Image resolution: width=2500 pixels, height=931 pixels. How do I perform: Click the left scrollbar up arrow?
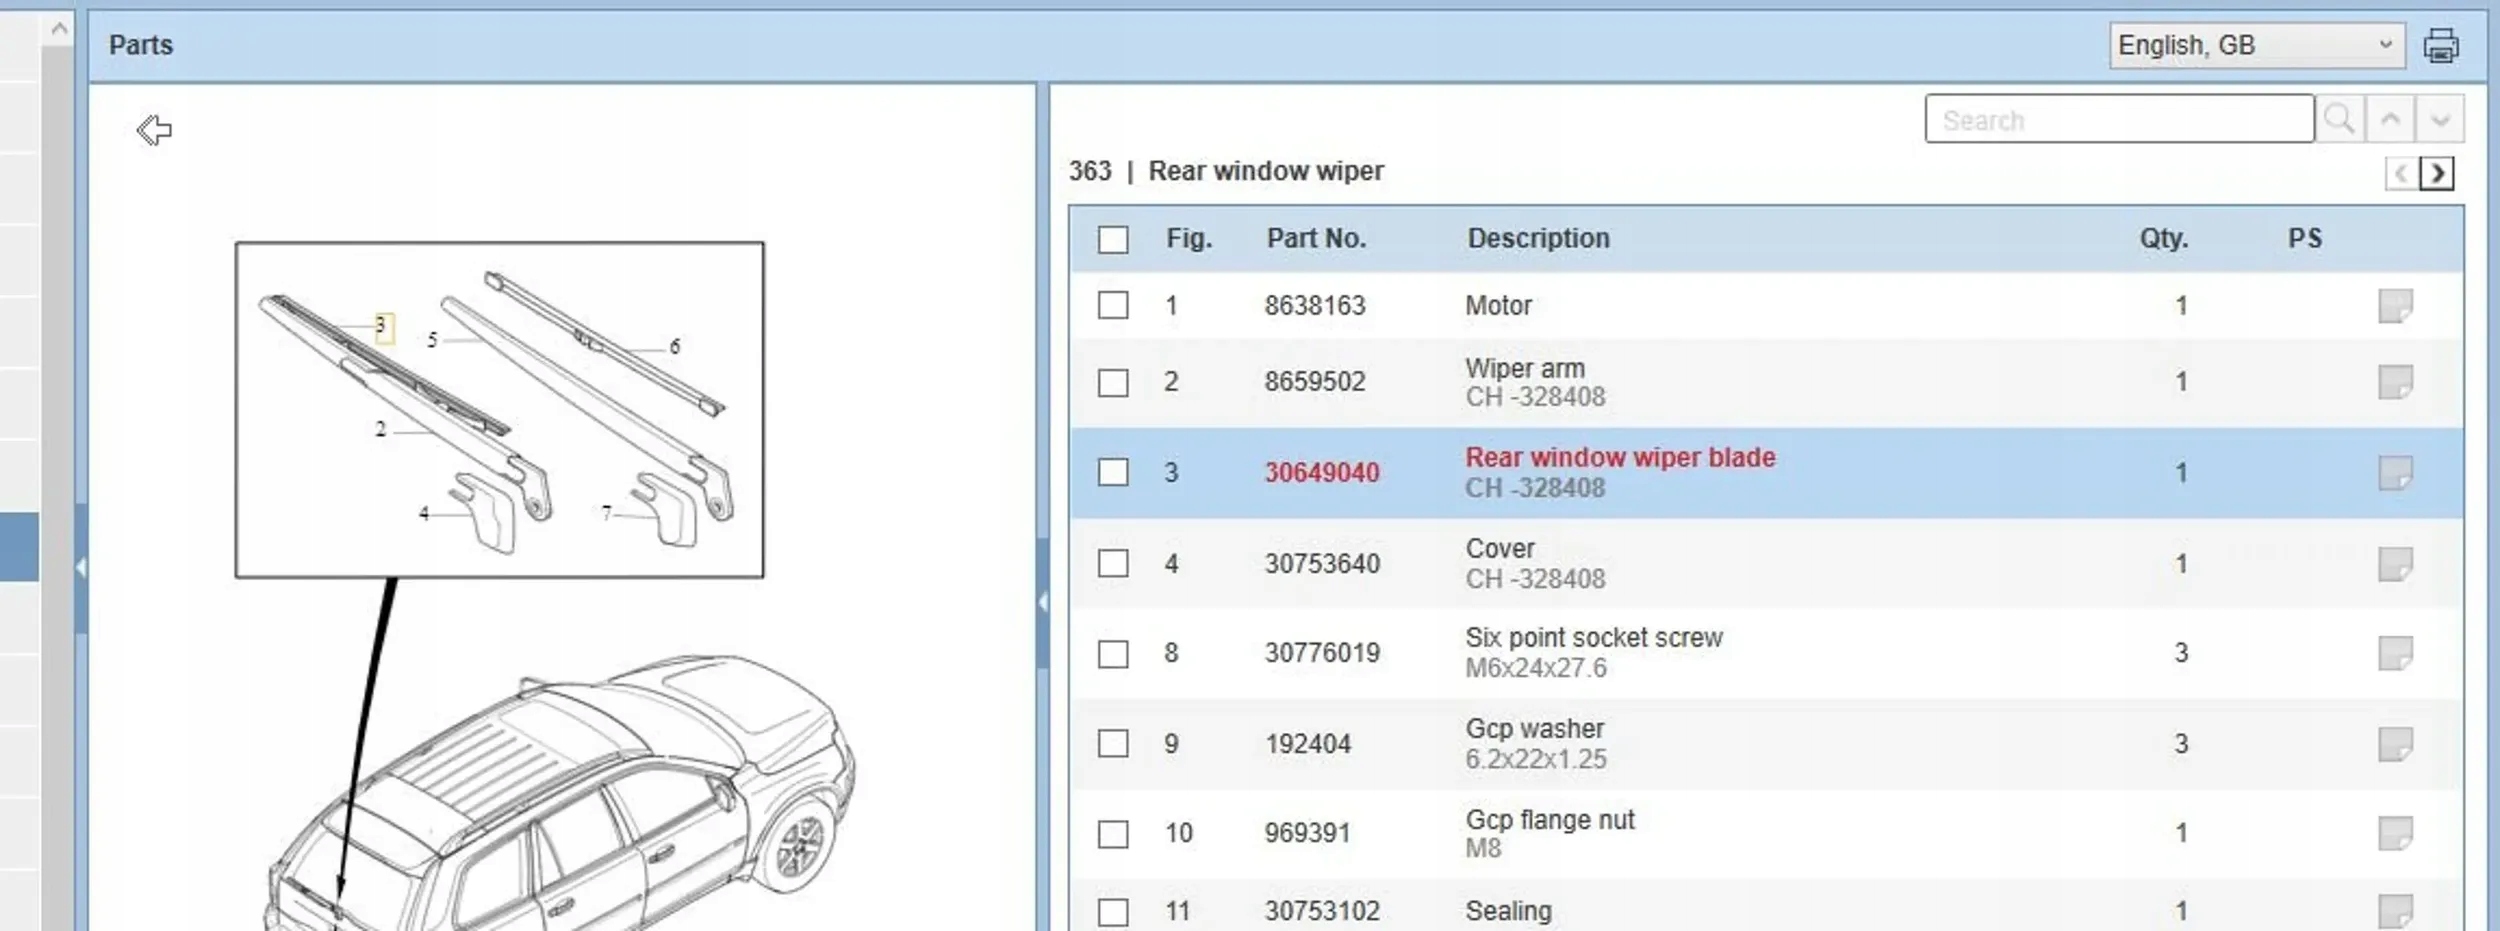coord(59,29)
